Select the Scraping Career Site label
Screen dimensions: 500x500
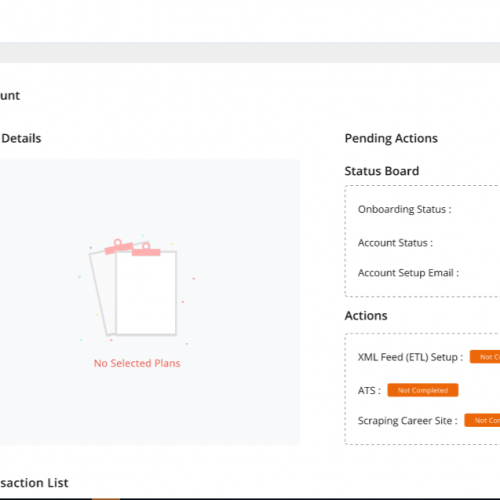(x=407, y=421)
